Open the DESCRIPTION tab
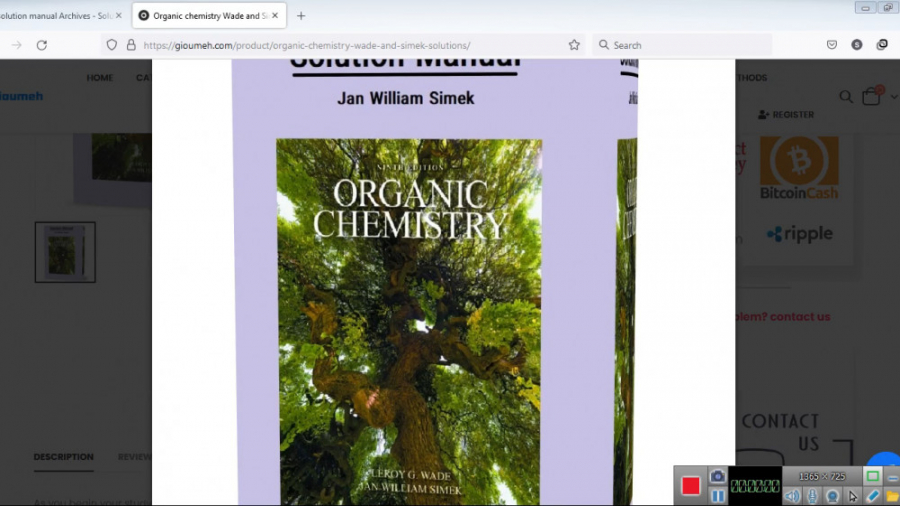The height and width of the screenshot is (506, 900). click(64, 457)
